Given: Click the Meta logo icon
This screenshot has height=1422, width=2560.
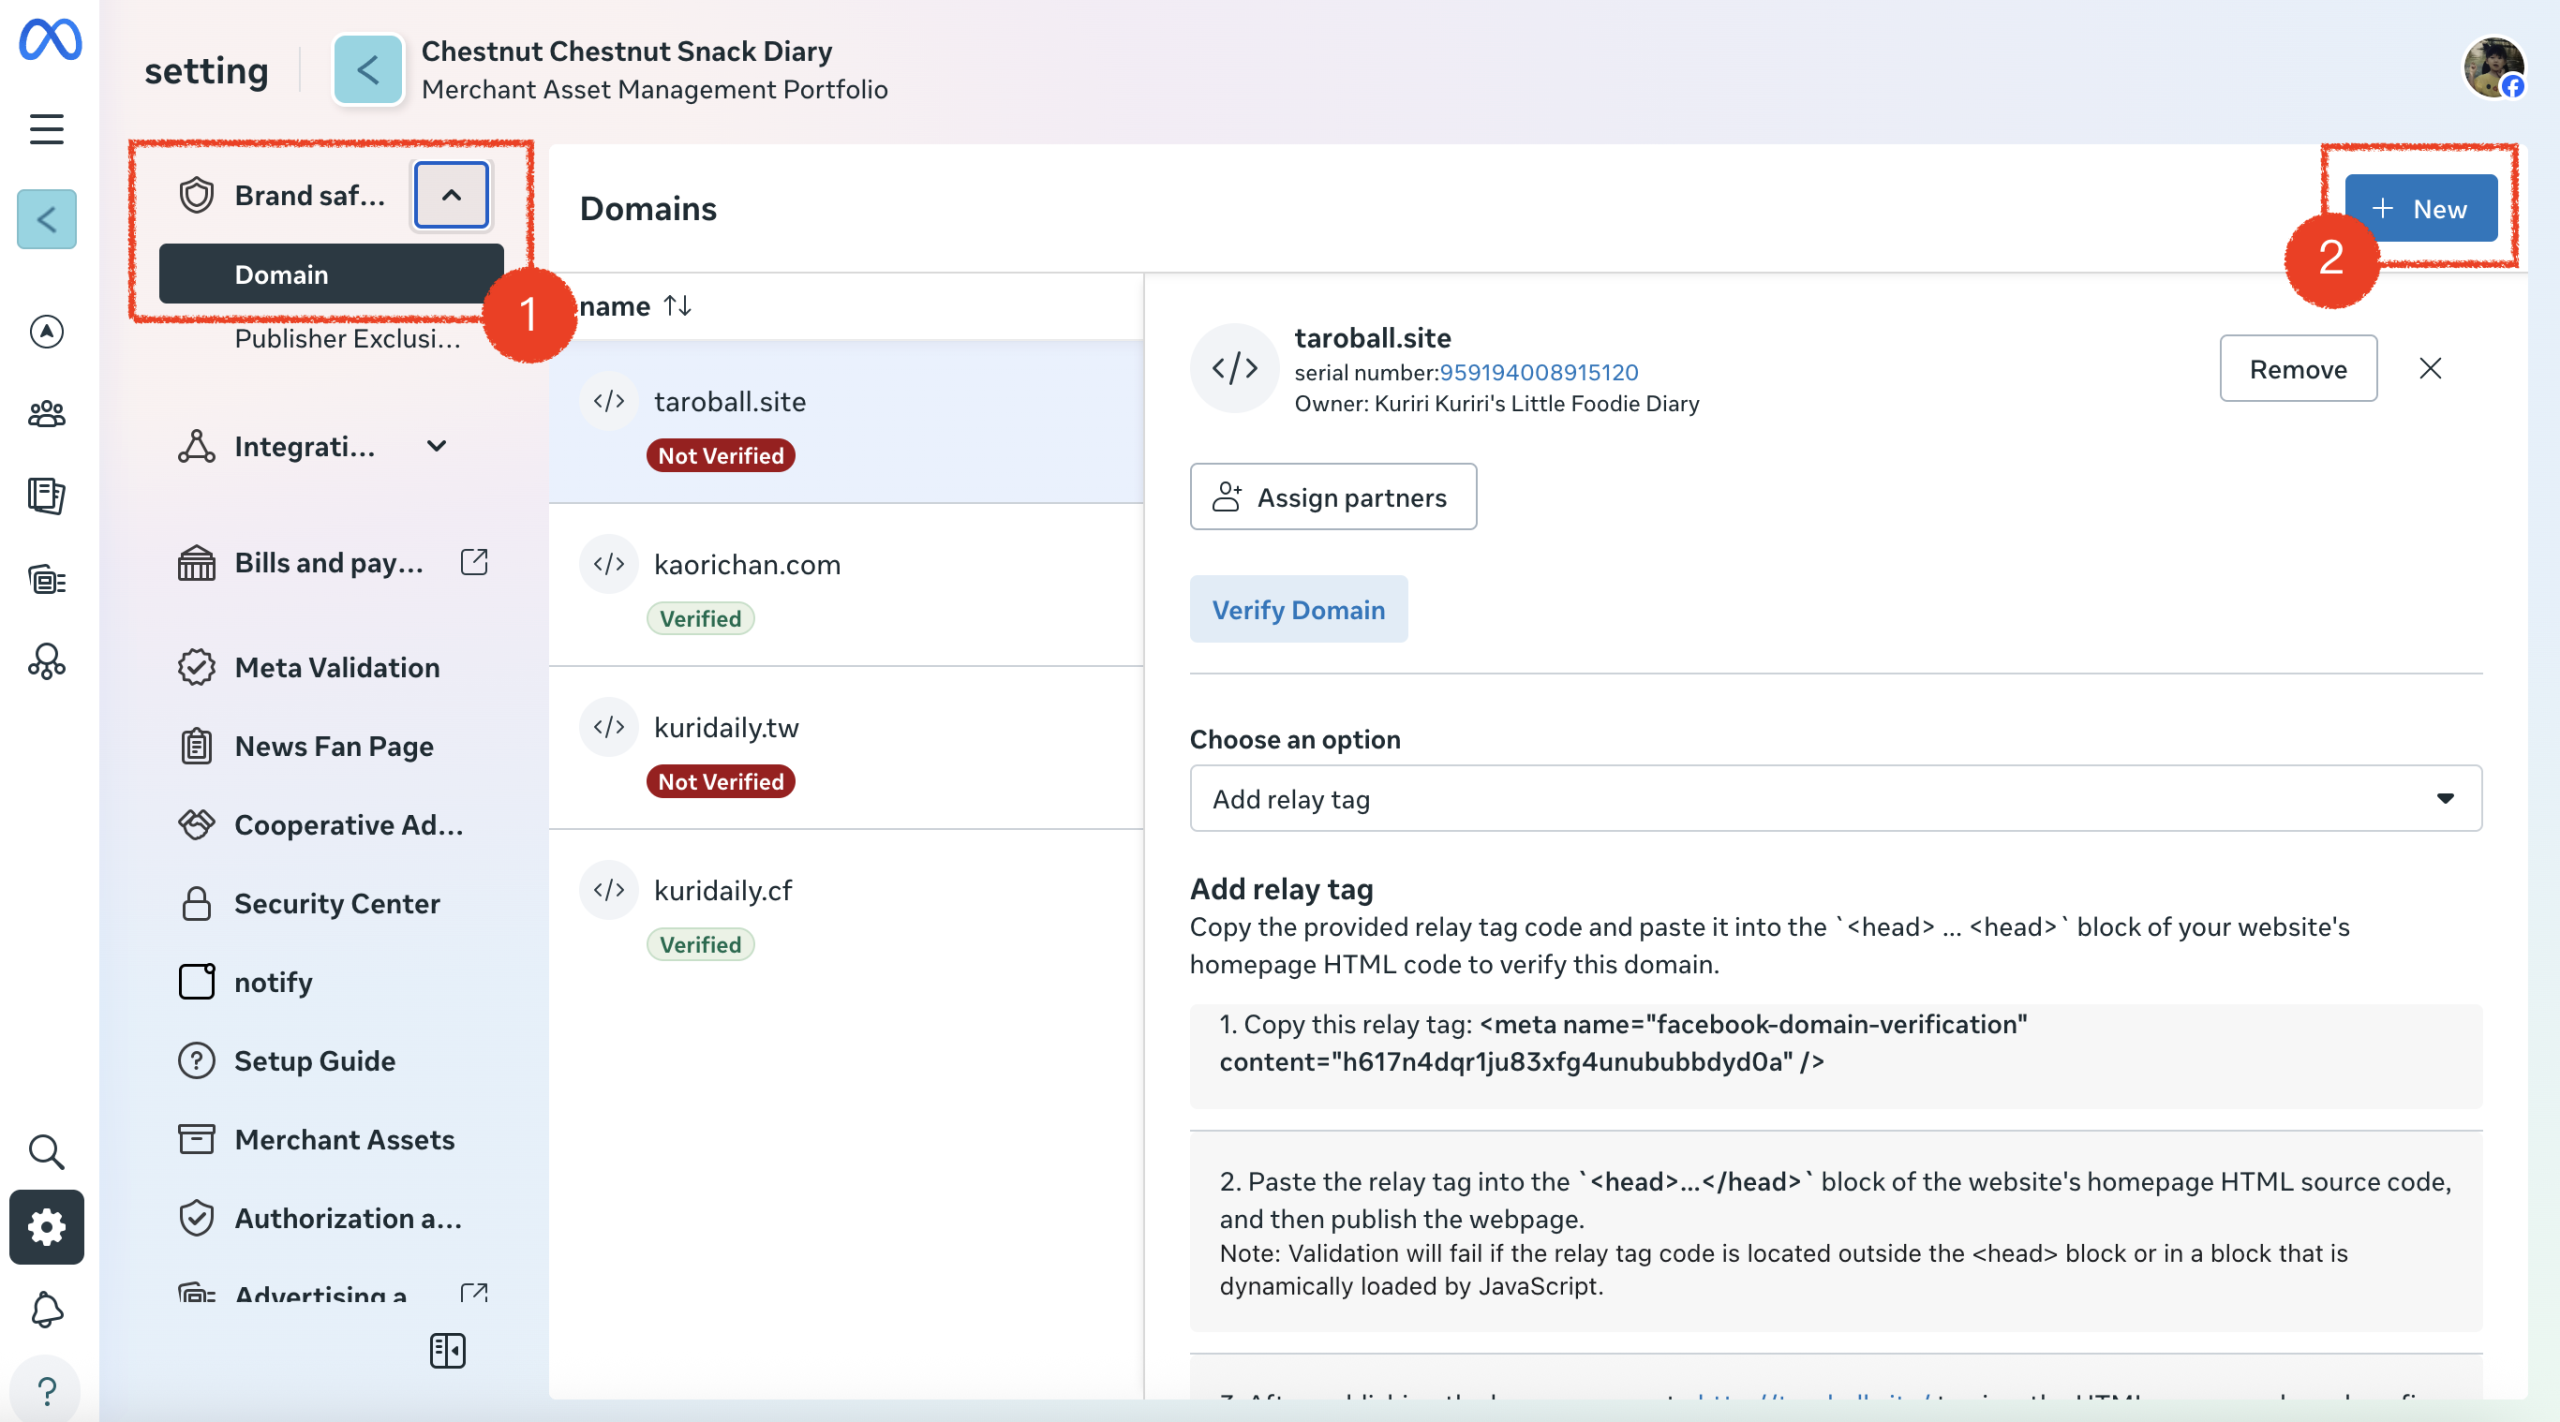Looking at the screenshot, I should tap(50, 40).
